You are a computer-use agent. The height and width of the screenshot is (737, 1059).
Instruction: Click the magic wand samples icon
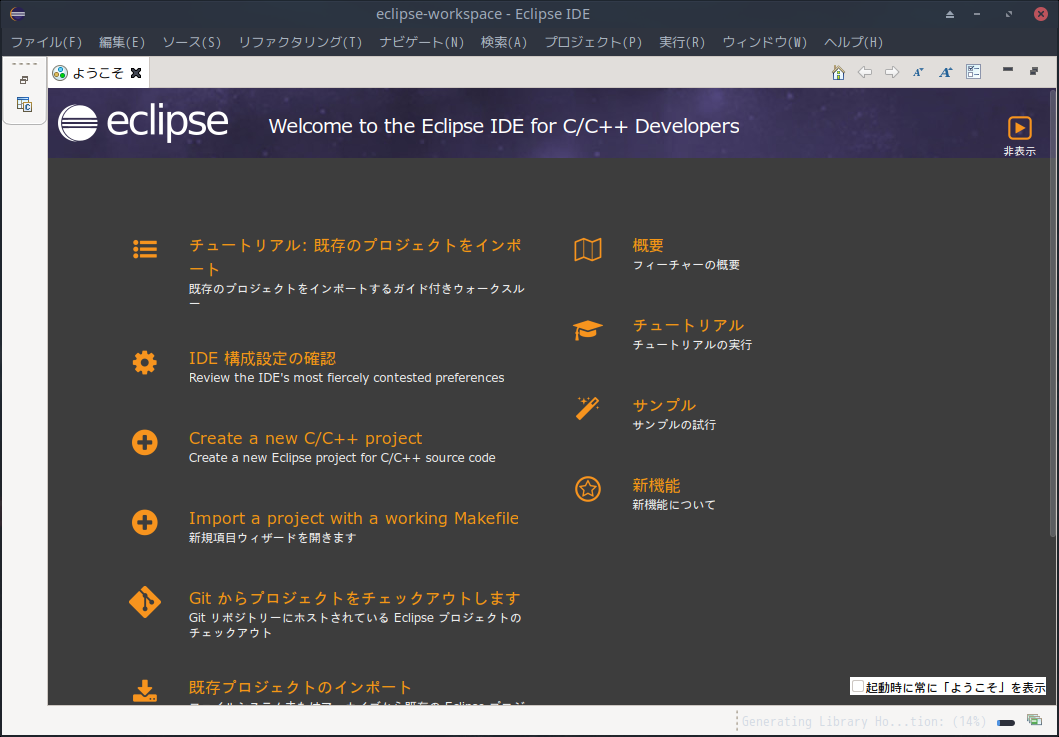pyautogui.click(x=588, y=409)
